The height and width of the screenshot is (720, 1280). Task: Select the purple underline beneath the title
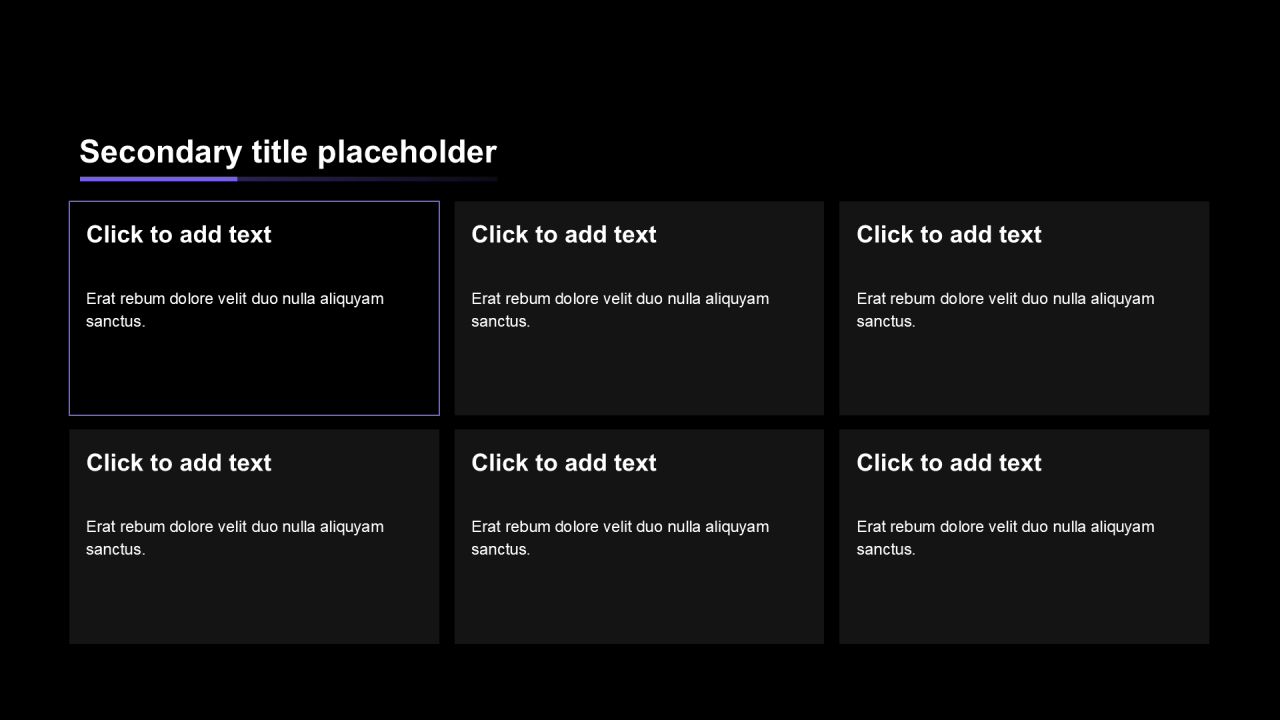pos(160,179)
